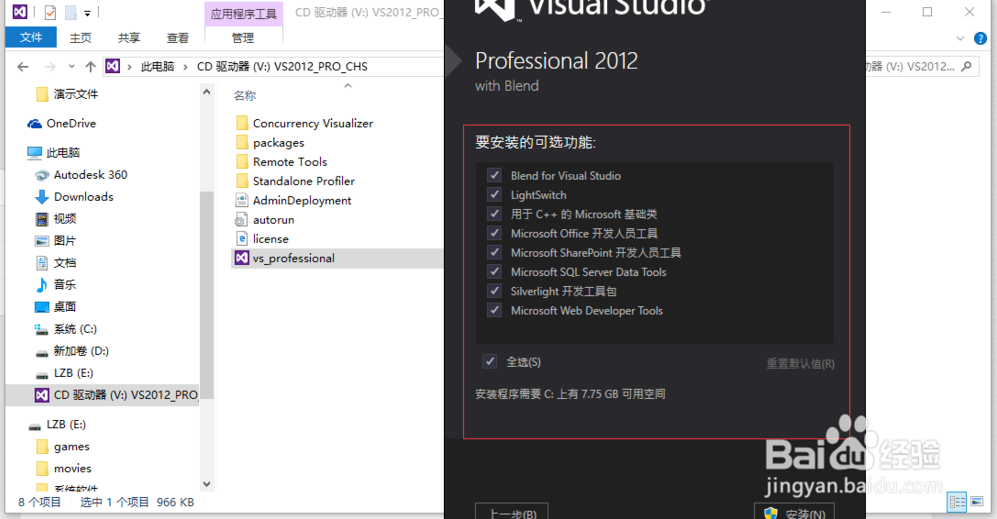Screen dimensions: 997x519
Task: Open the 查看 (View) ribbon tab
Action: 178,37
